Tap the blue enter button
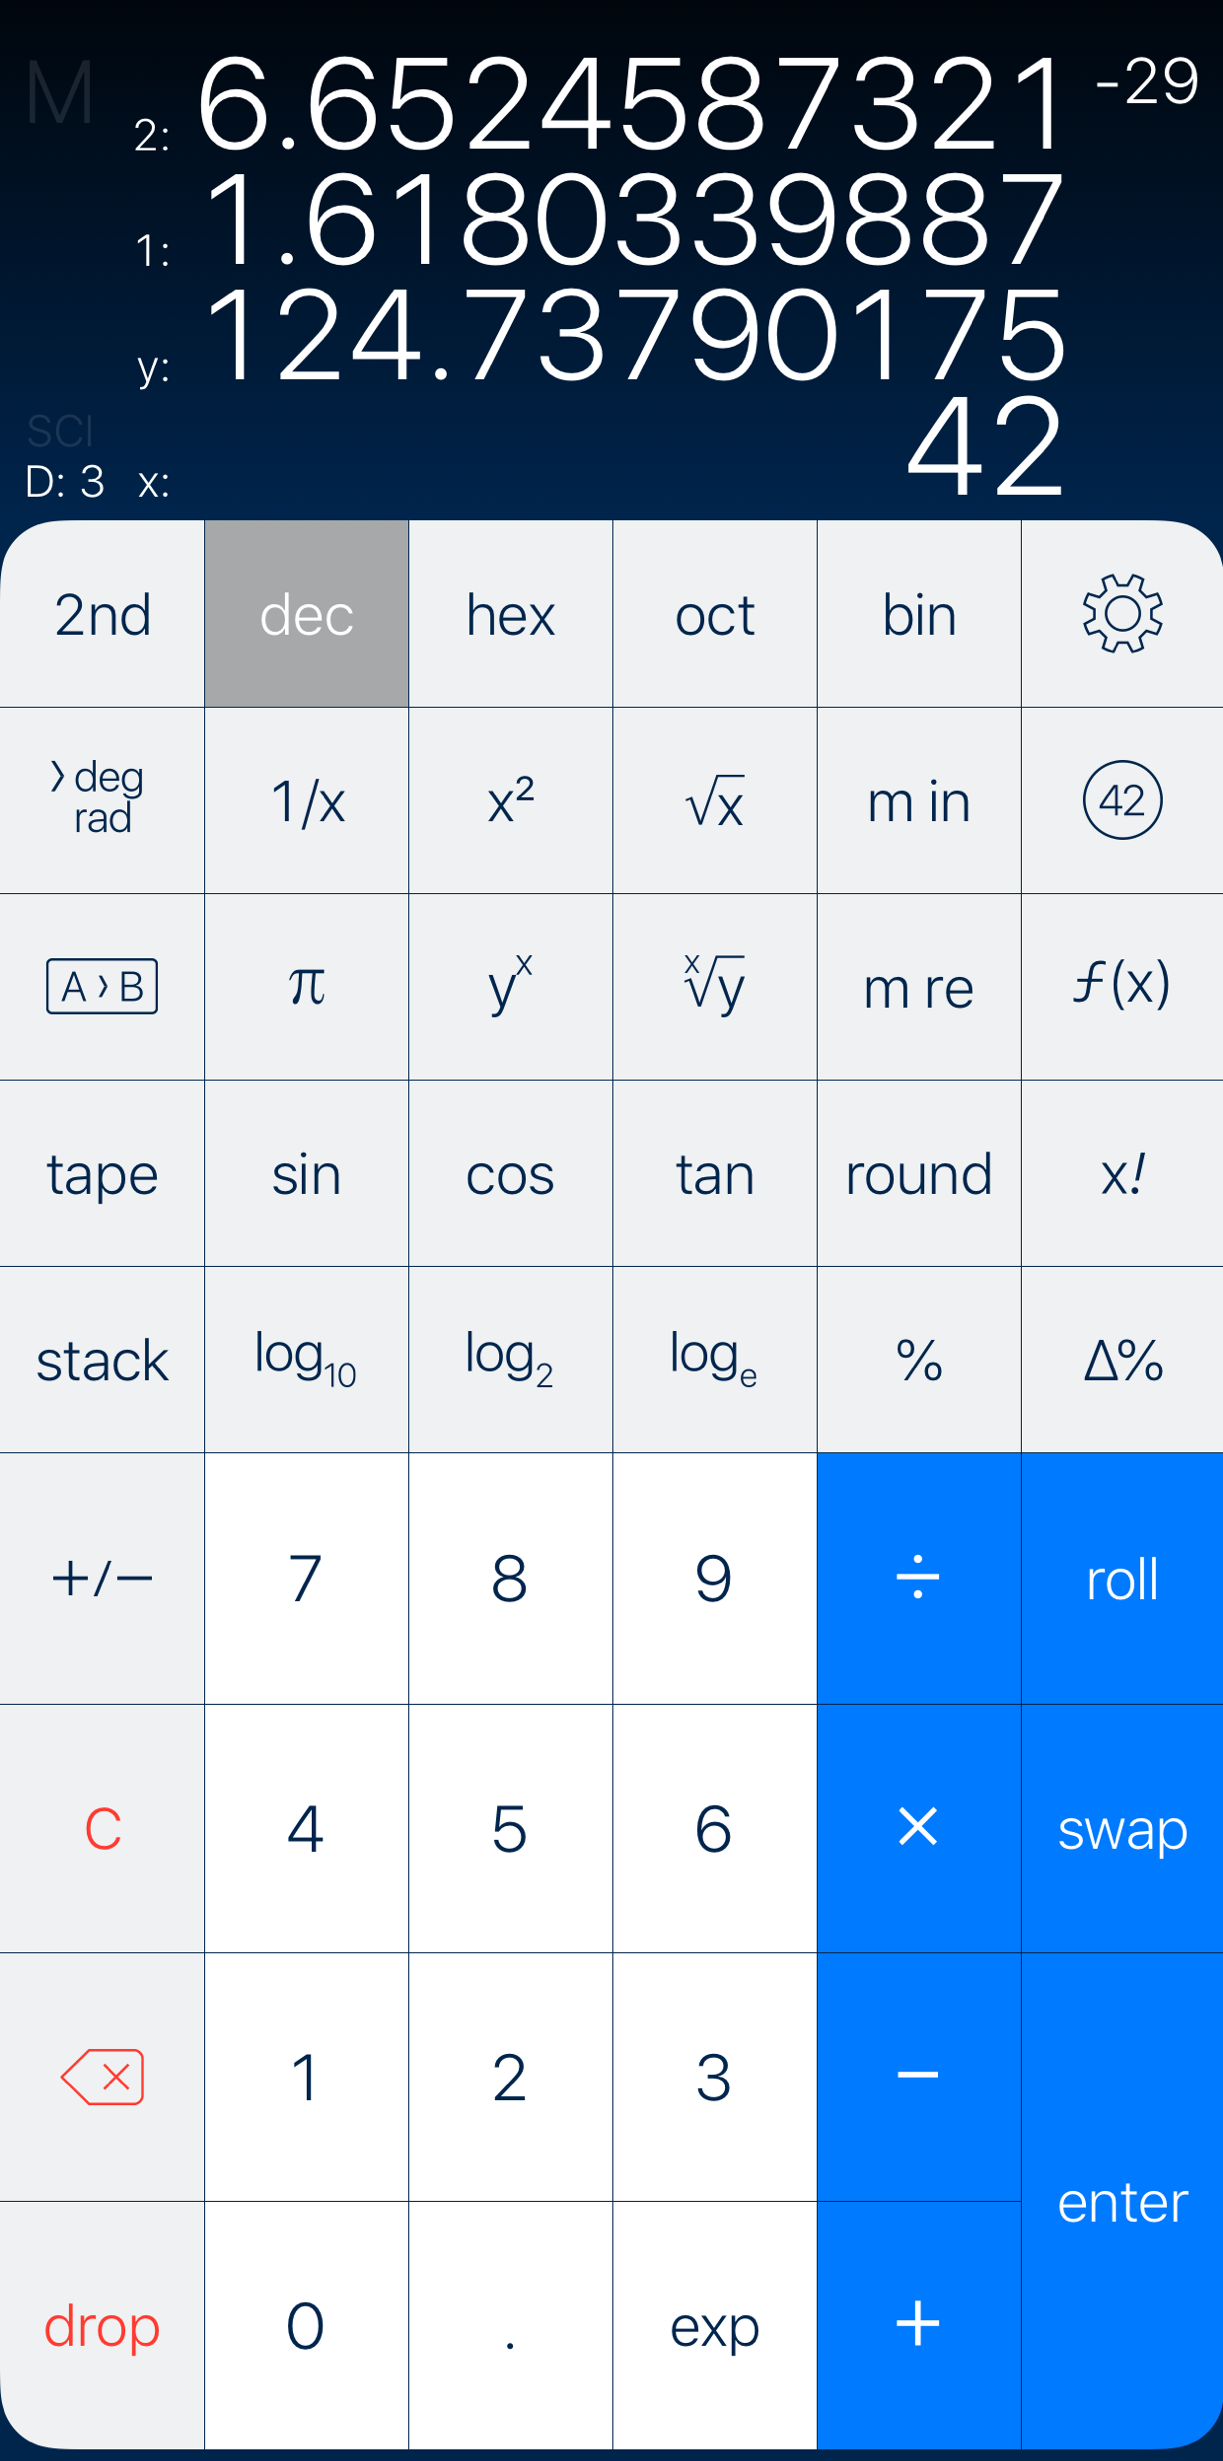This screenshot has width=1223, height=2461. click(x=1122, y=2201)
